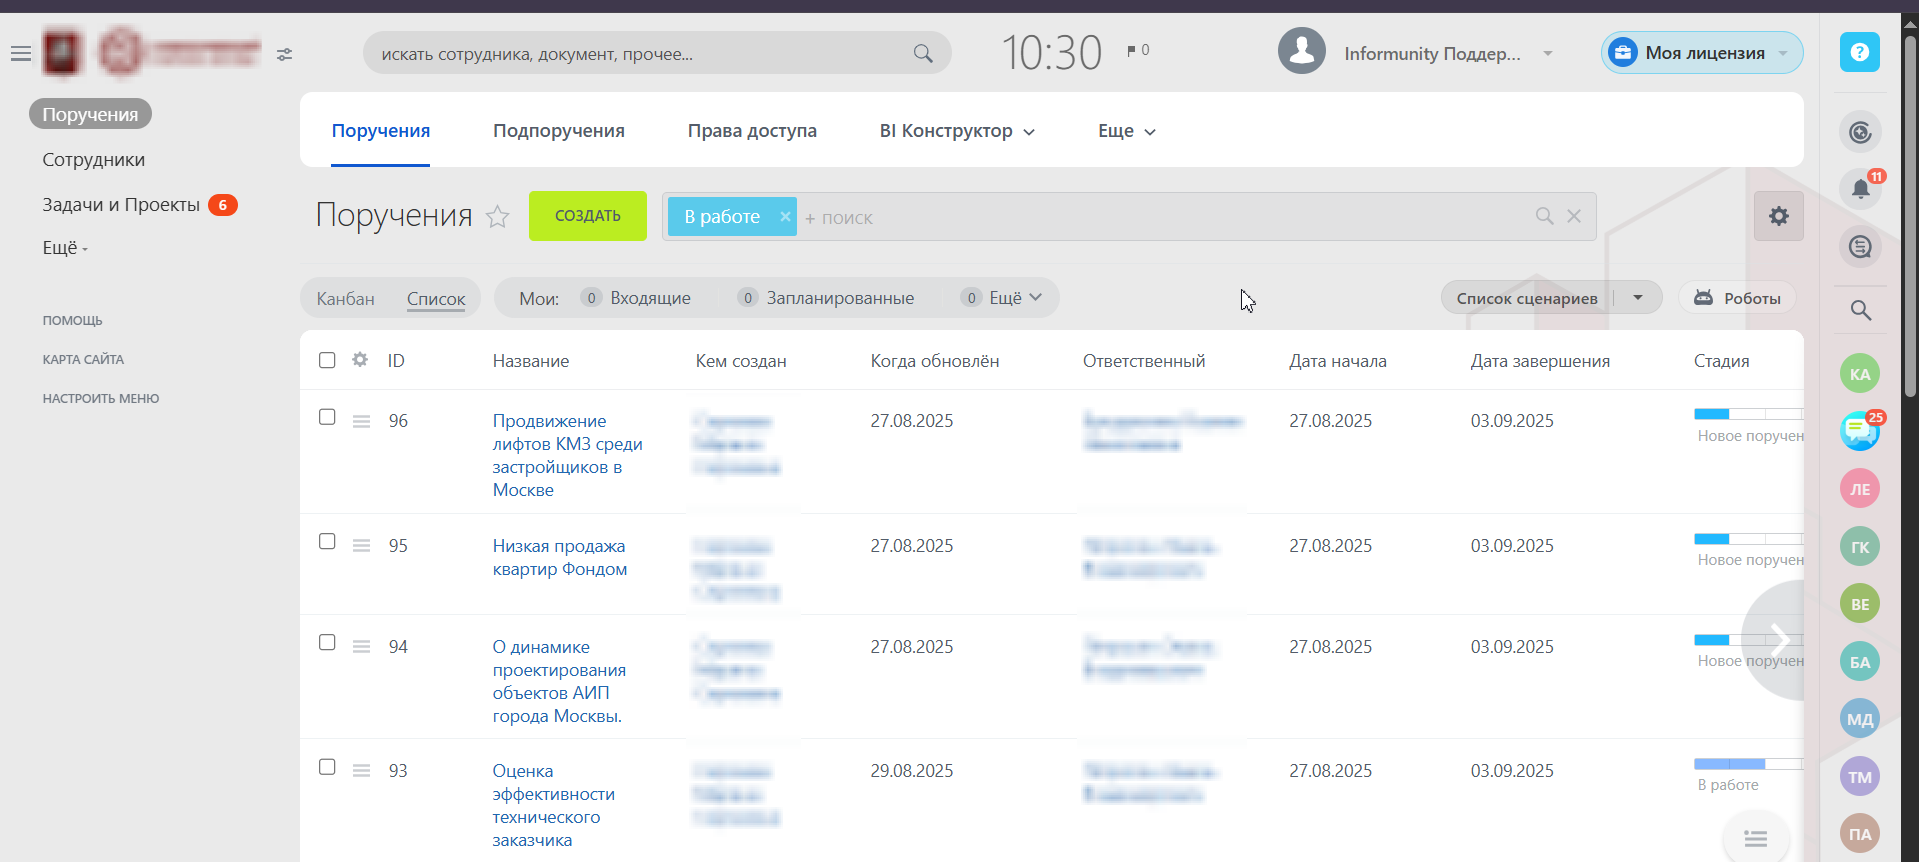1919x862 pixels.
Task: Select Сотрудники in left menu
Action: tap(93, 160)
